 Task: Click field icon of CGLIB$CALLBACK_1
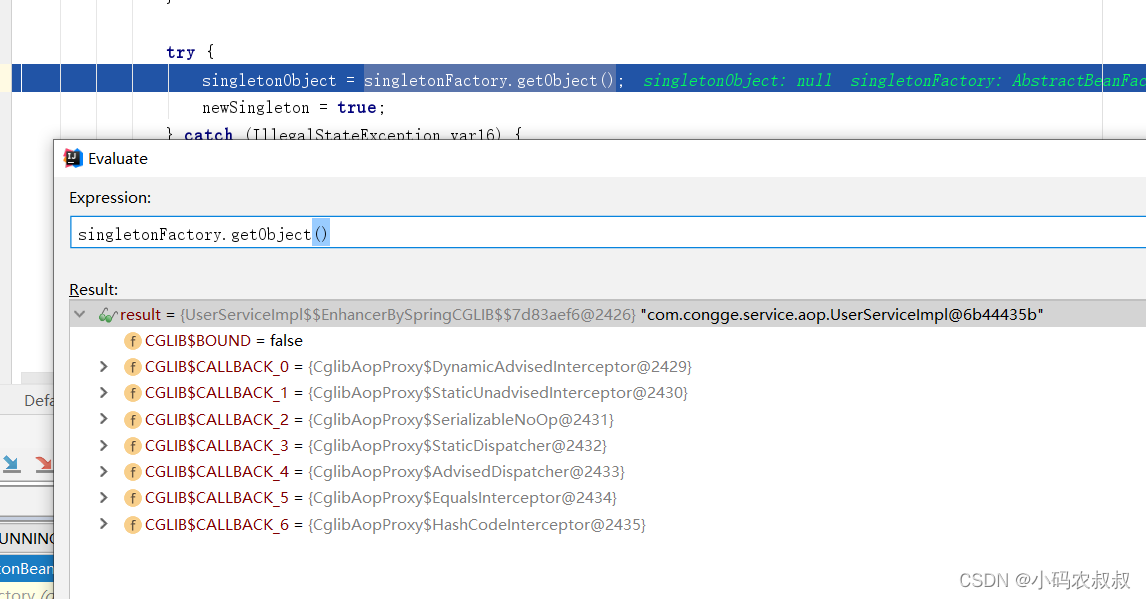(x=132, y=393)
